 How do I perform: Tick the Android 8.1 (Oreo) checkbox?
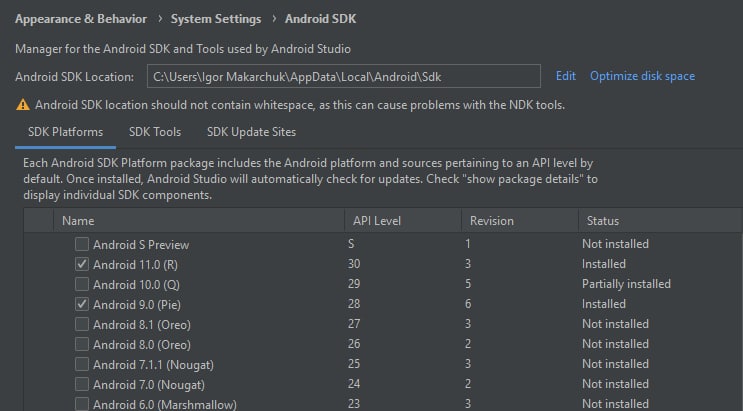tap(82, 324)
